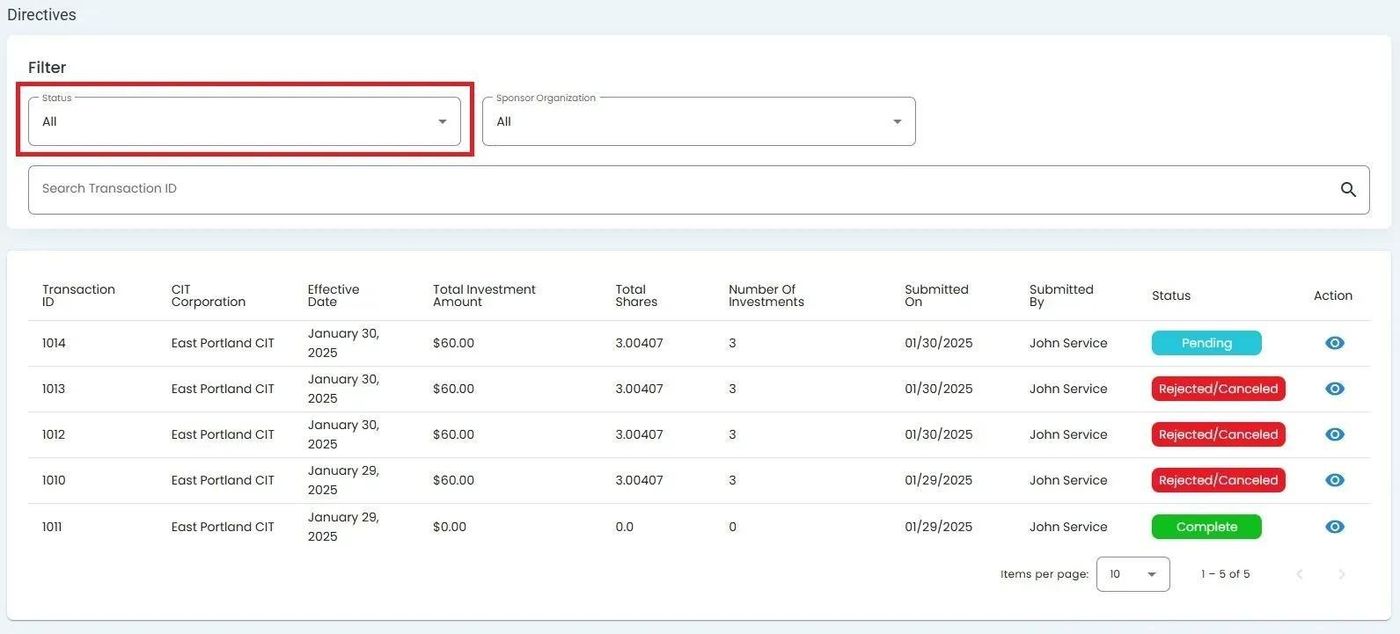1400x634 pixels.
Task: Click the Complete status badge
Action: click(x=1206, y=527)
